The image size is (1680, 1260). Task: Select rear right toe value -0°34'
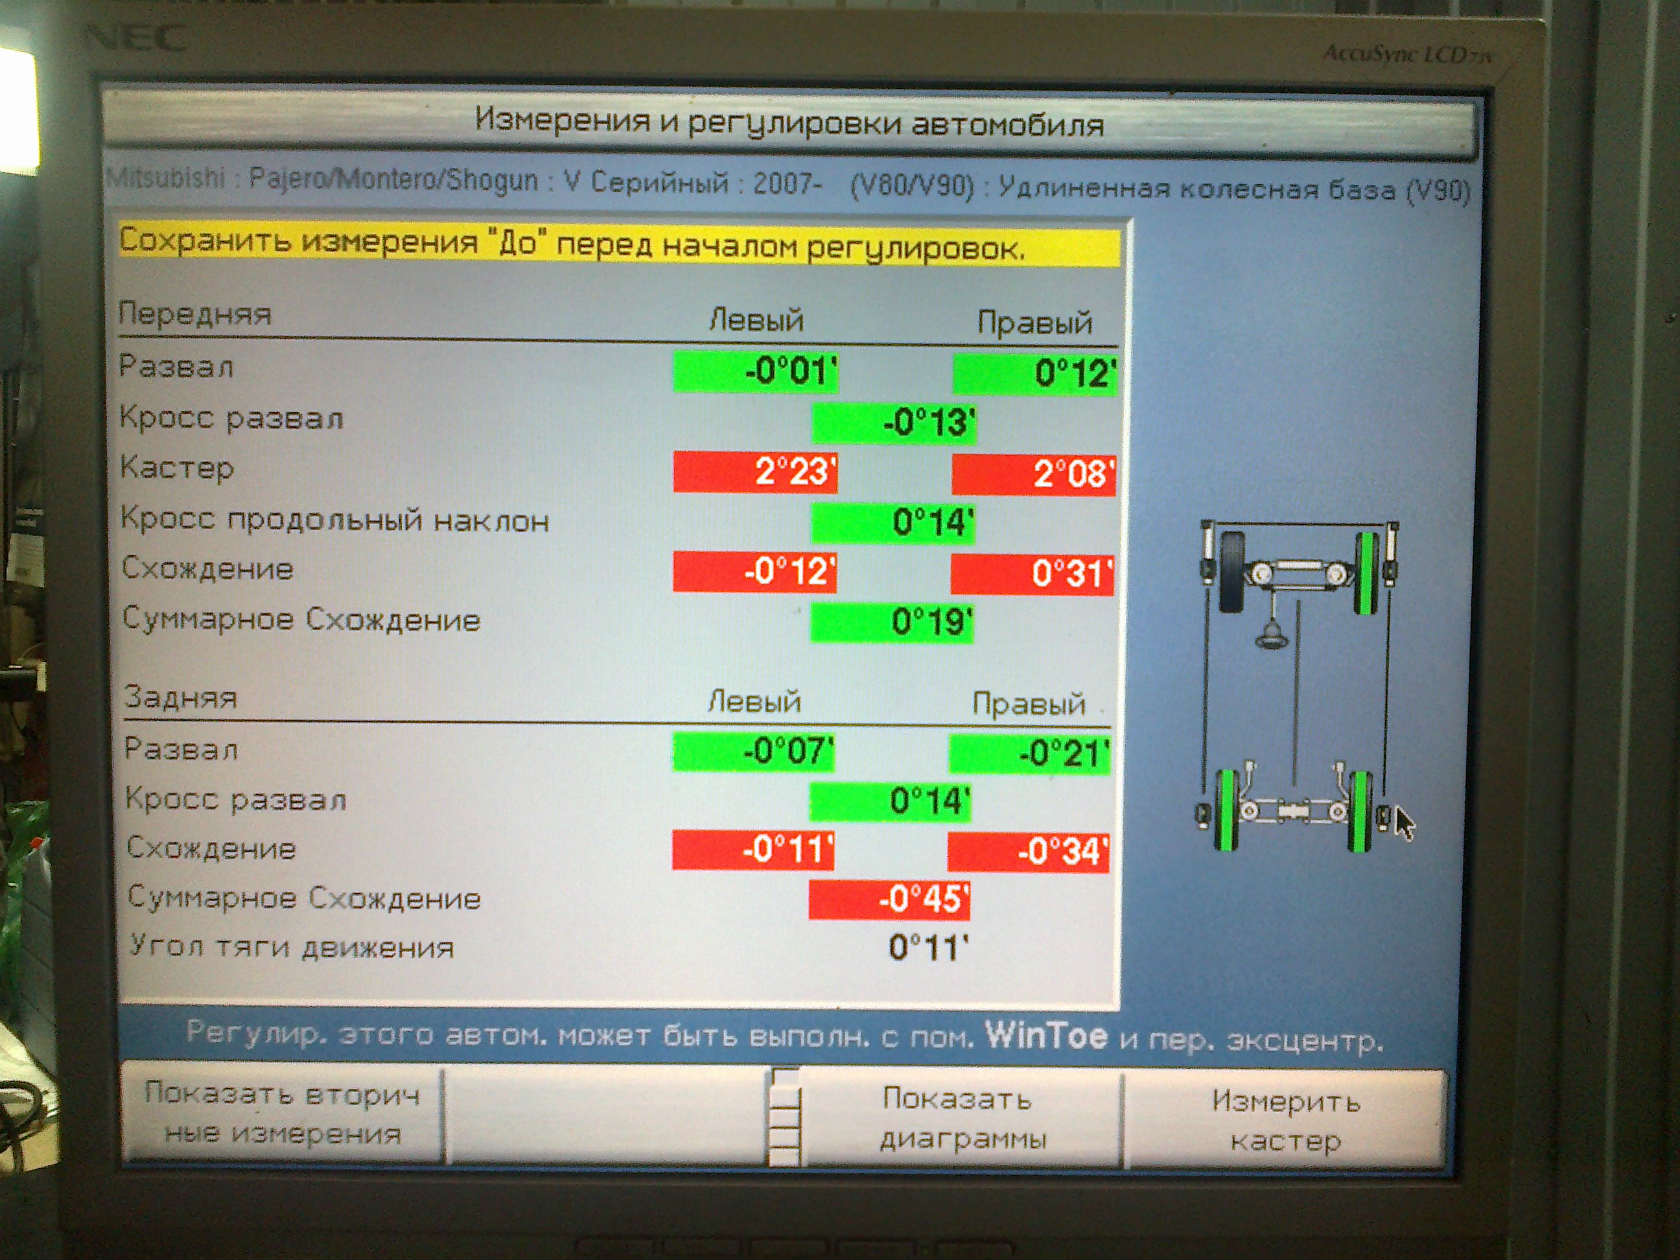[x=1028, y=852]
